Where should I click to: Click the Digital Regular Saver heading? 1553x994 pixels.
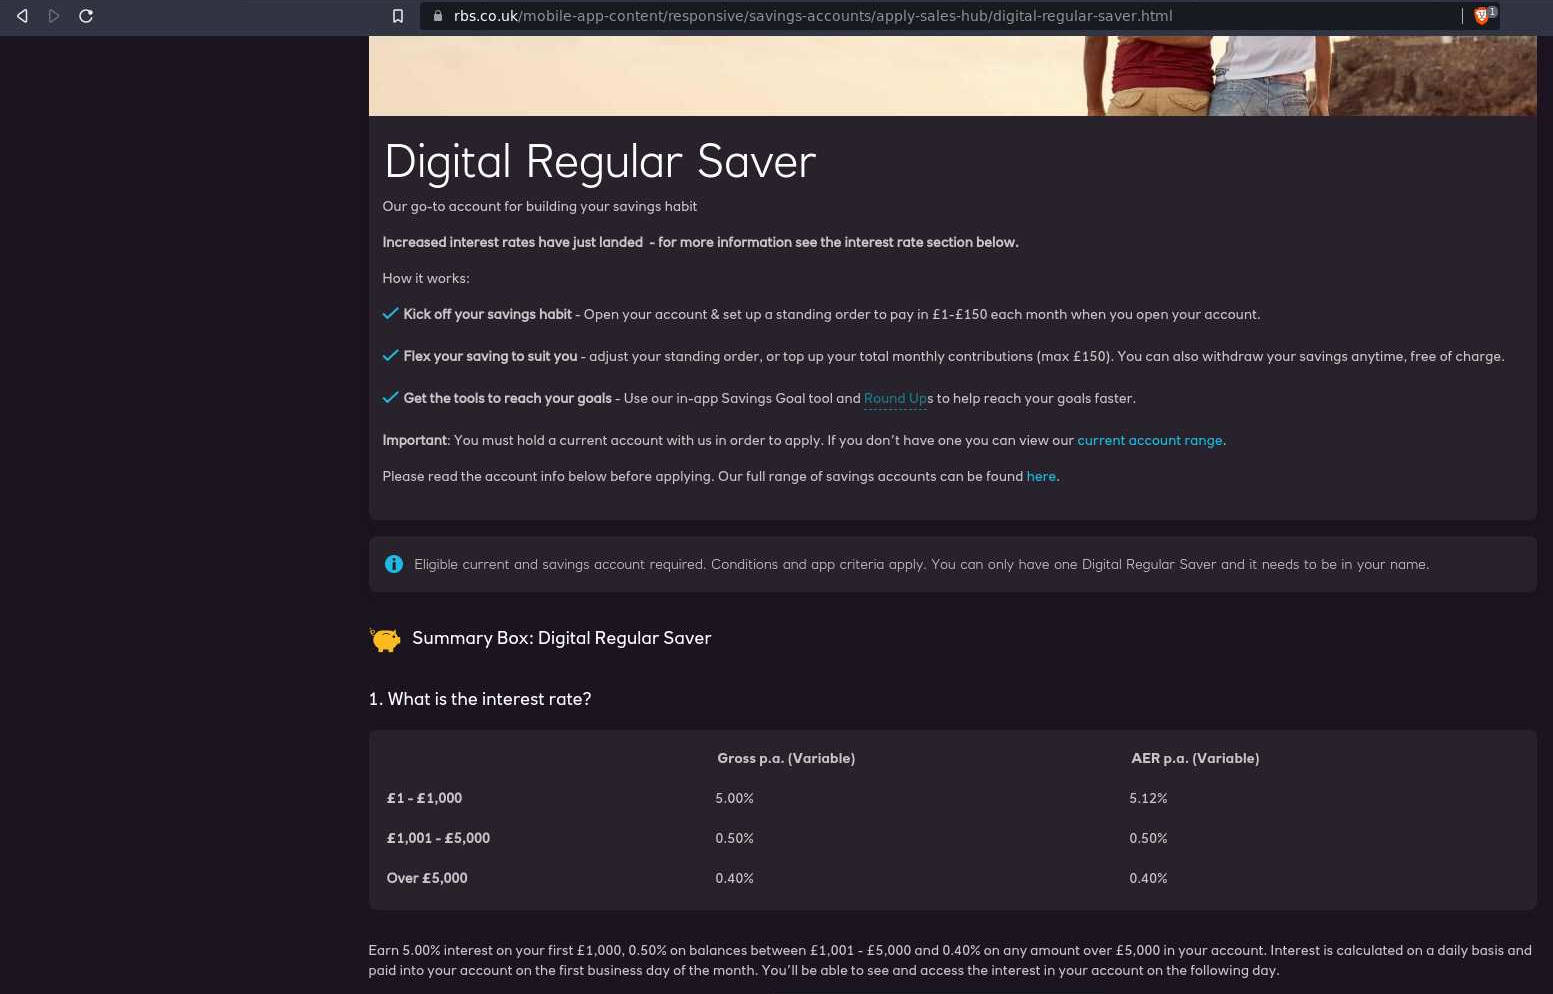pos(600,162)
